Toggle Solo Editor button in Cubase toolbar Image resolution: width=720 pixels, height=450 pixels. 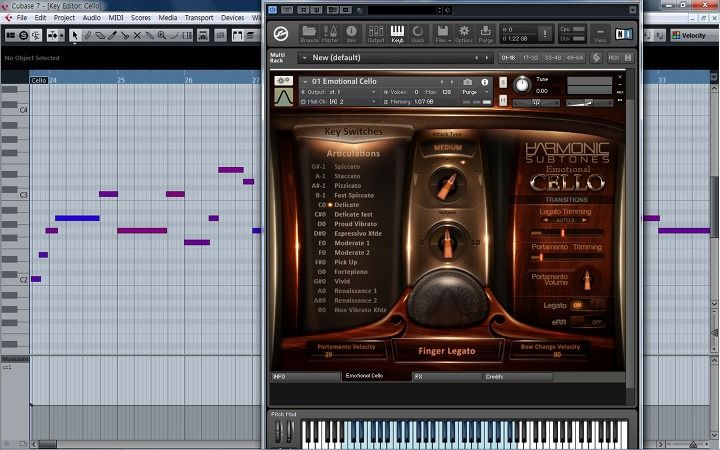pyautogui.click(x=23, y=35)
